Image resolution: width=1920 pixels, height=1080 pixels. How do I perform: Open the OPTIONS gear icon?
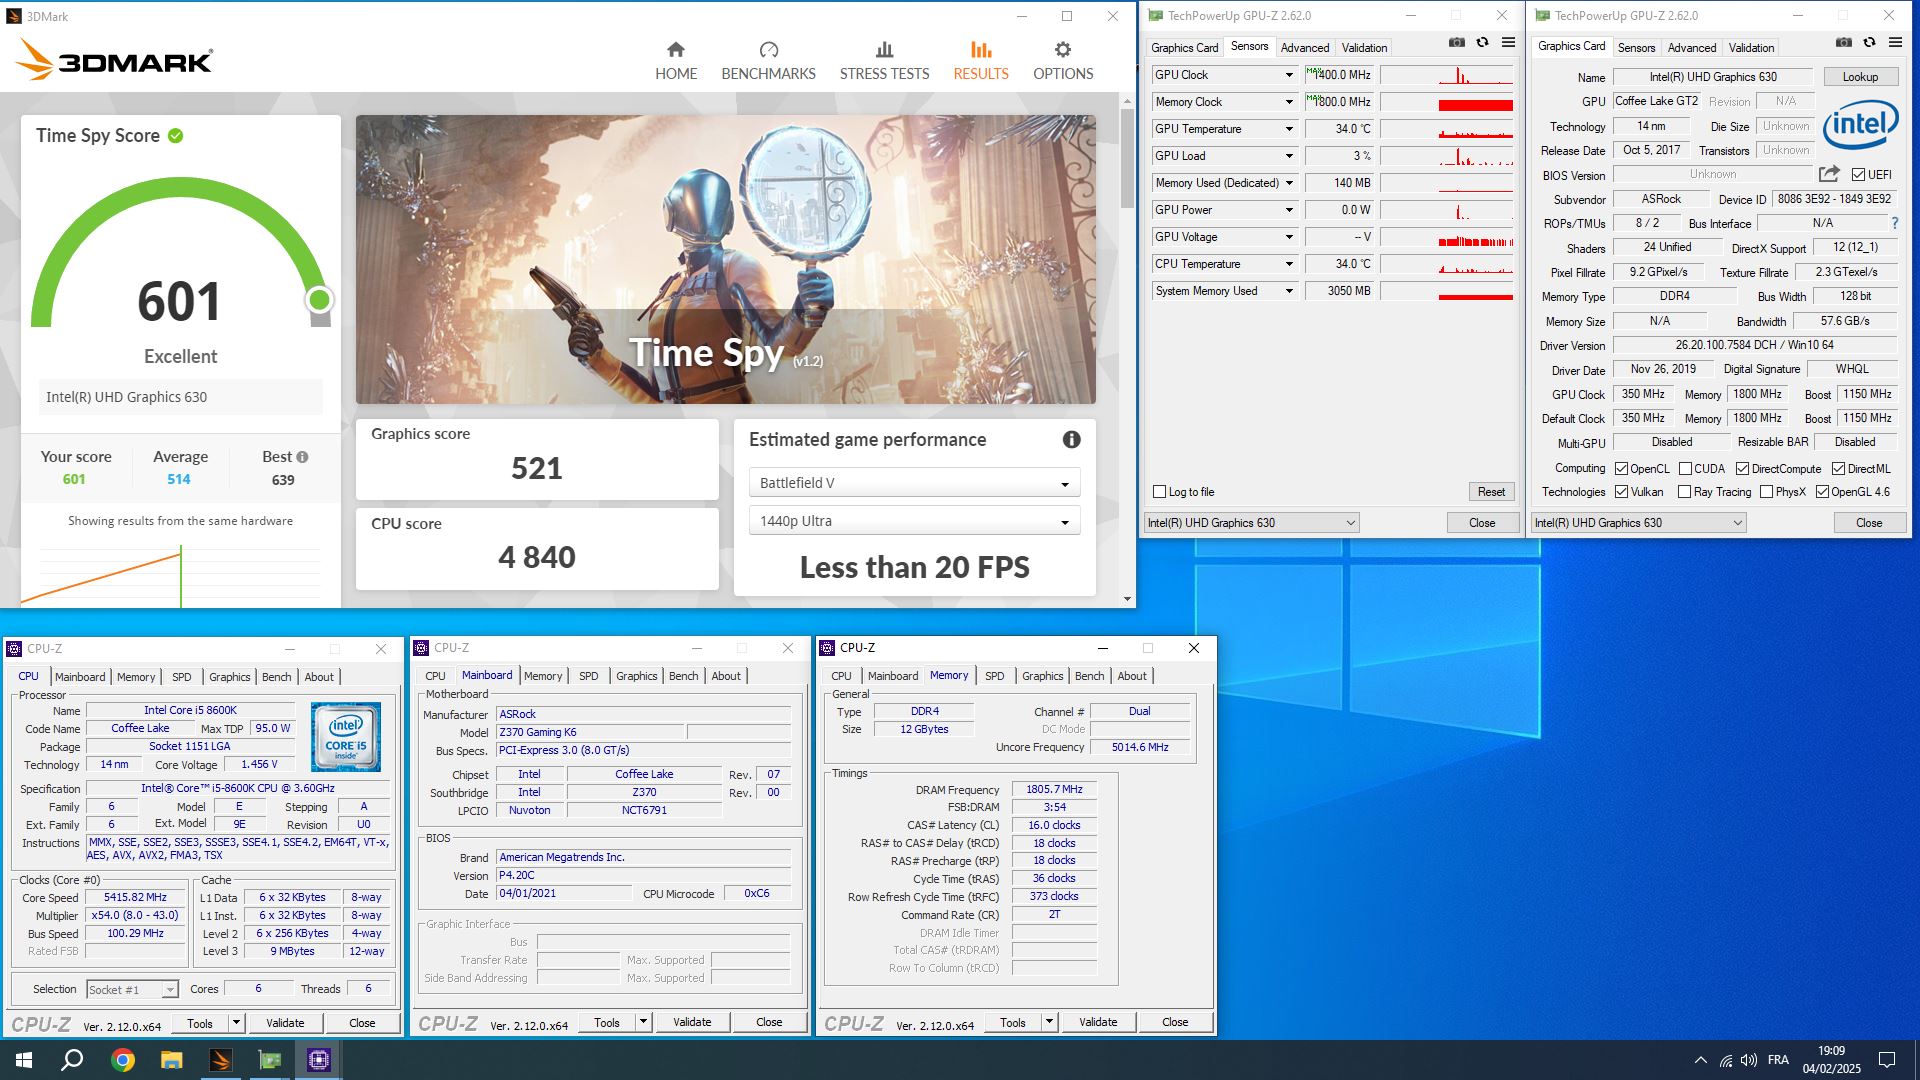click(1063, 50)
